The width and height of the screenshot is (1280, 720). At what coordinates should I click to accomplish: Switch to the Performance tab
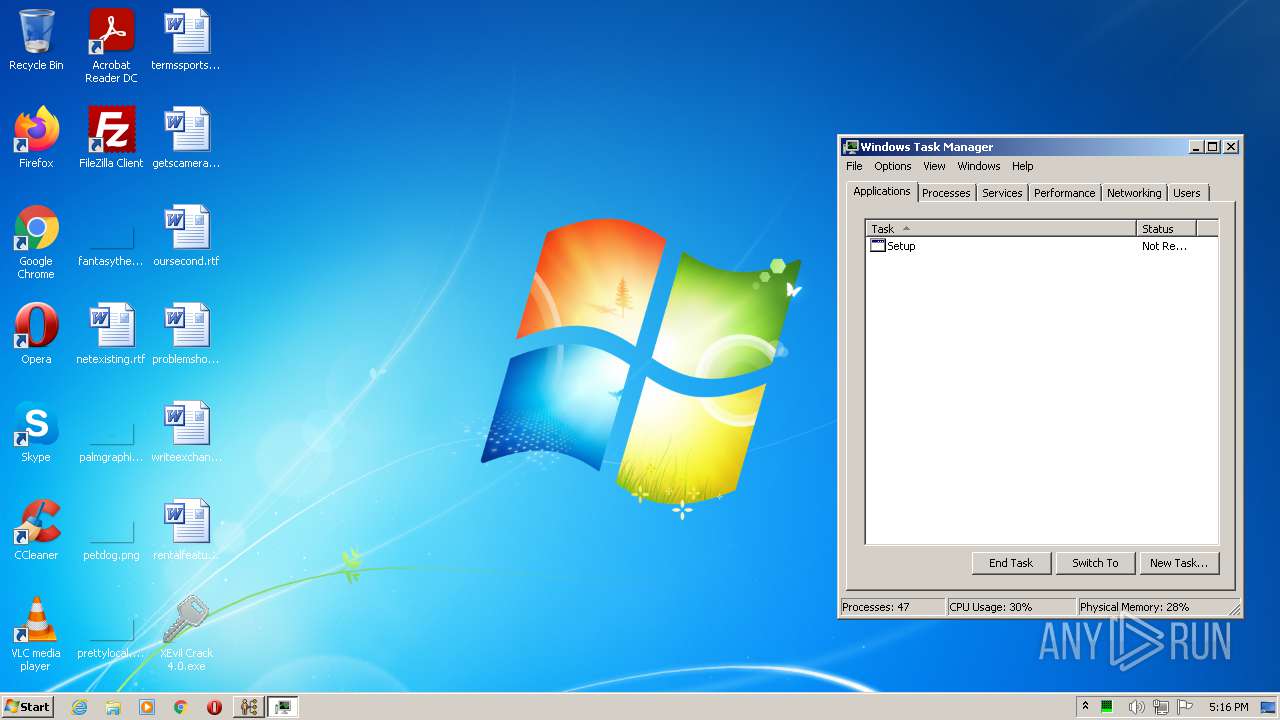click(x=1064, y=193)
